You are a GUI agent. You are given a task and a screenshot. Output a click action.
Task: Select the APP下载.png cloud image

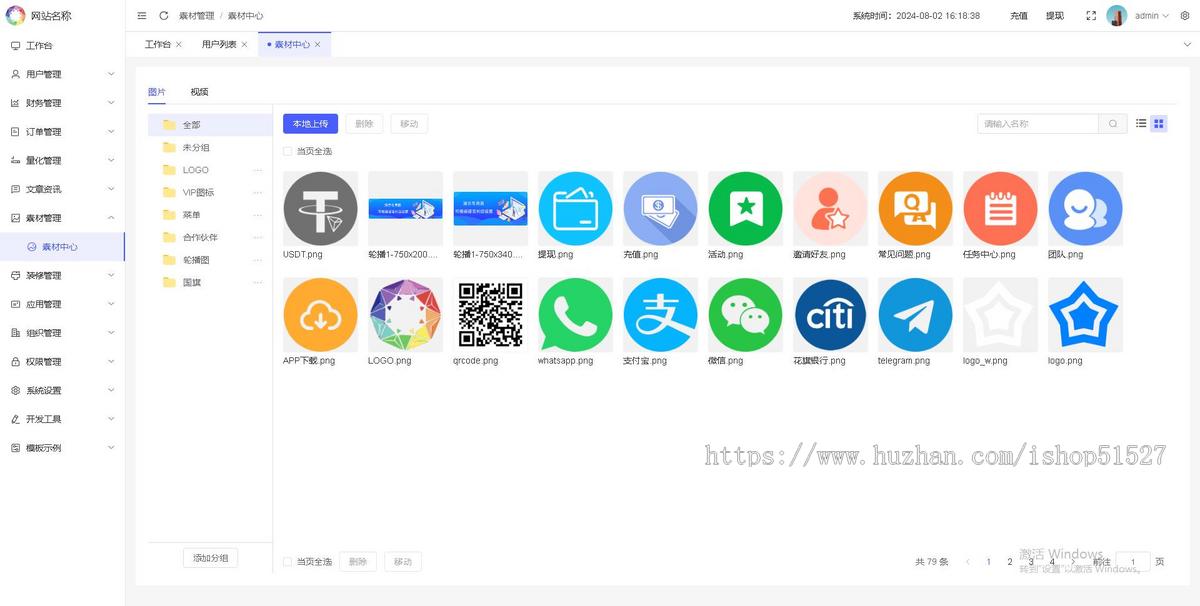coord(320,315)
